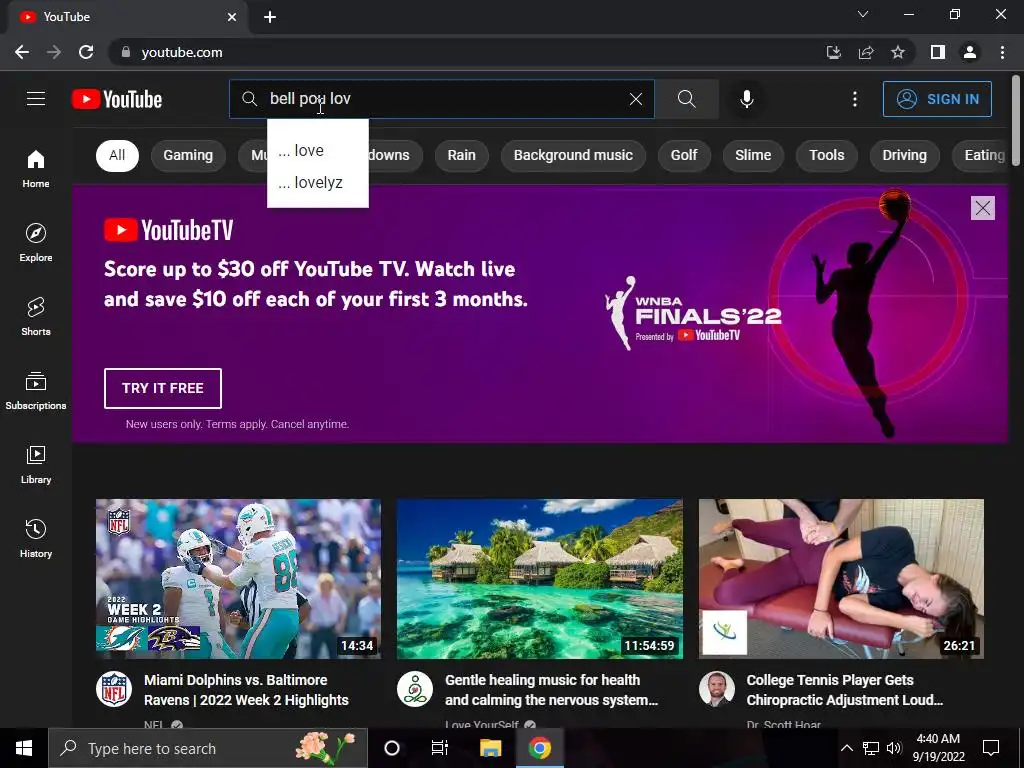
Task: Share this page via address bar icon
Action: pyautogui.click(x=866, y=52)
